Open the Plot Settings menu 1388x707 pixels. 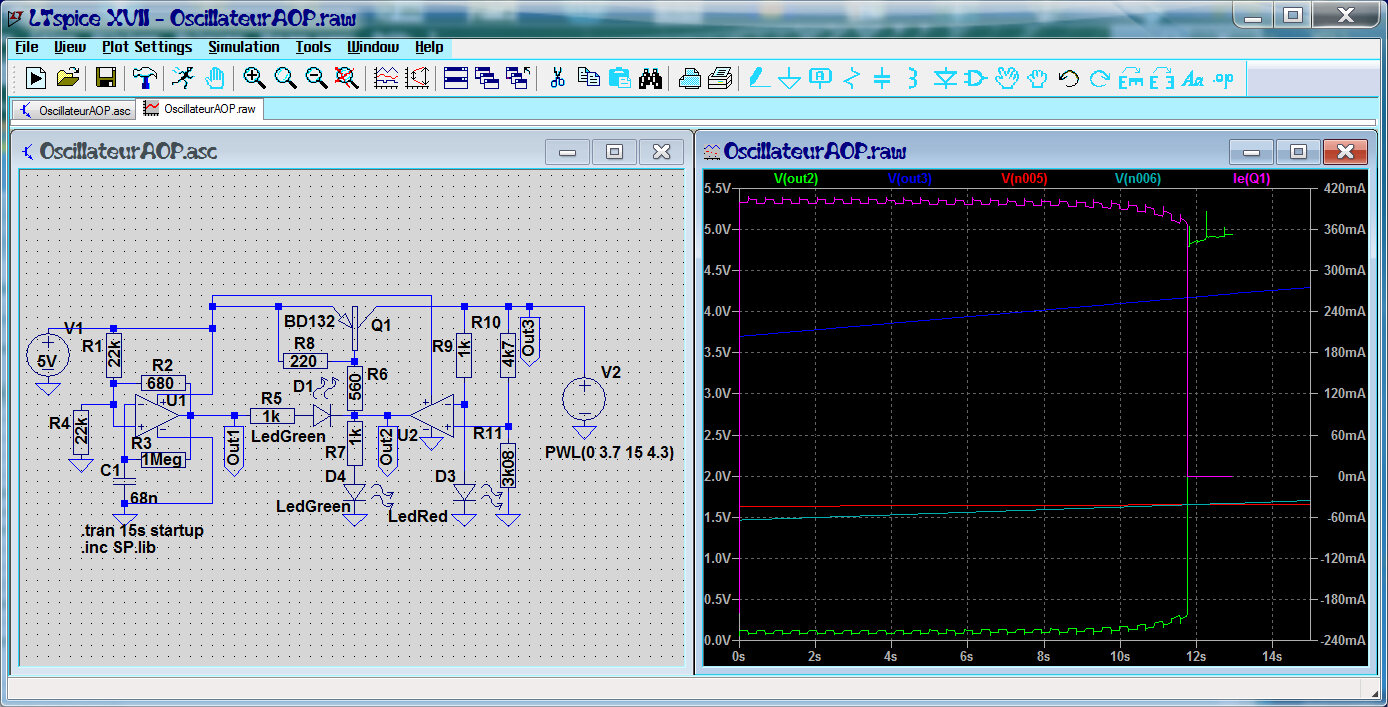(147, 47)
